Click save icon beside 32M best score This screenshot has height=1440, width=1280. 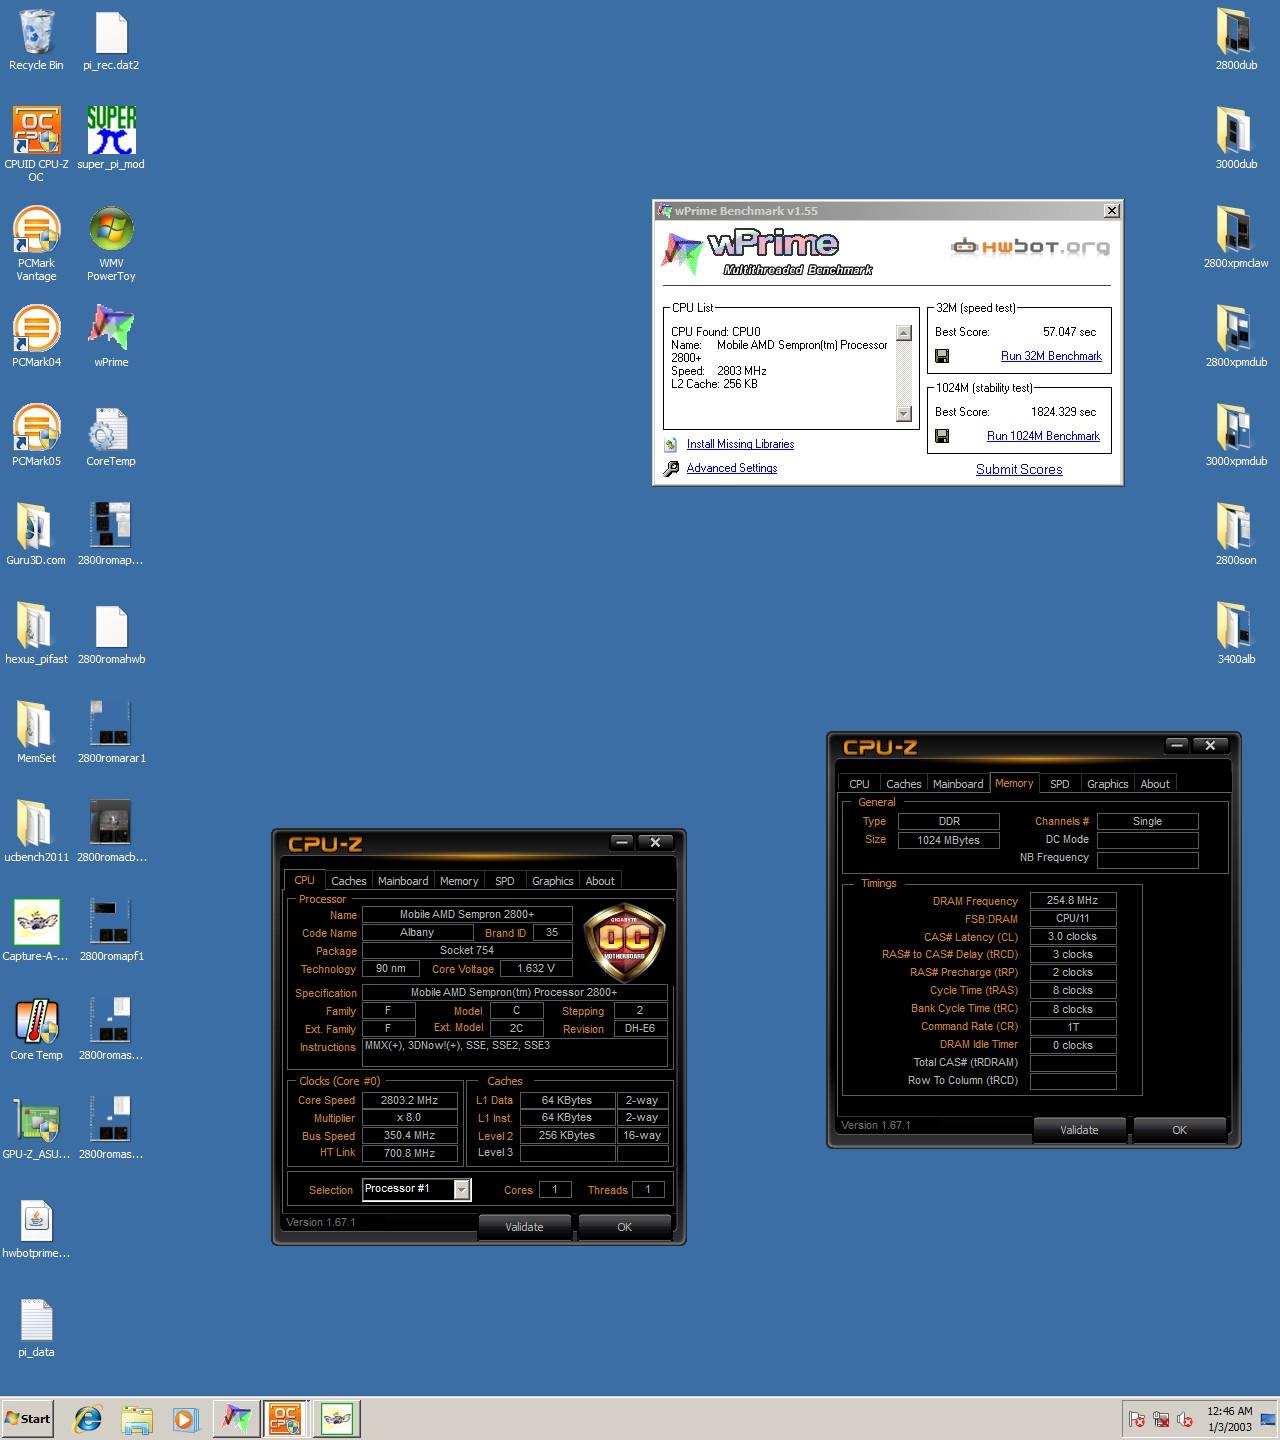942,356
